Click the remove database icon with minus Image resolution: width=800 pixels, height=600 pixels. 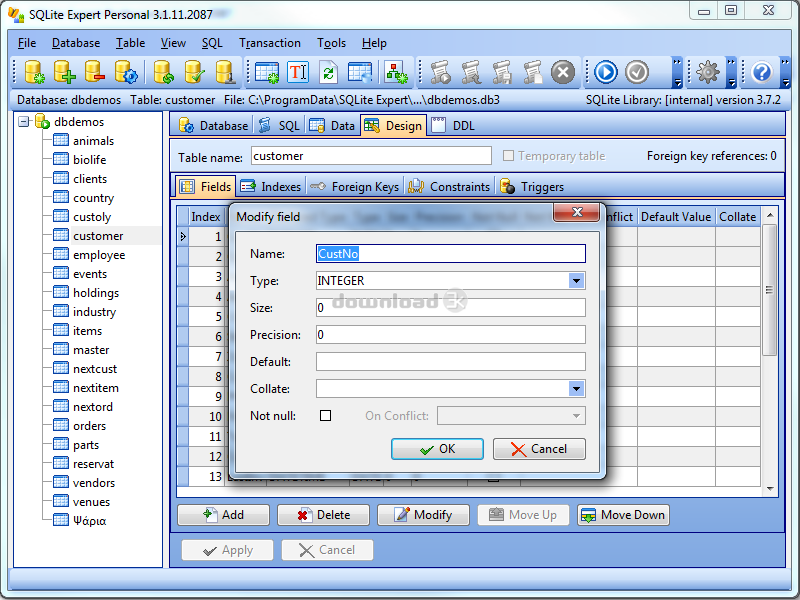click(96, 72)
